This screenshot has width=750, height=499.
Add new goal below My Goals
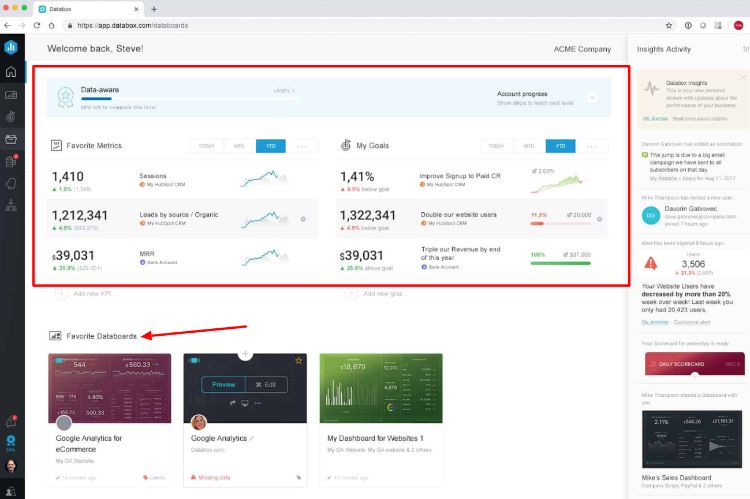[x=376, y=293]
